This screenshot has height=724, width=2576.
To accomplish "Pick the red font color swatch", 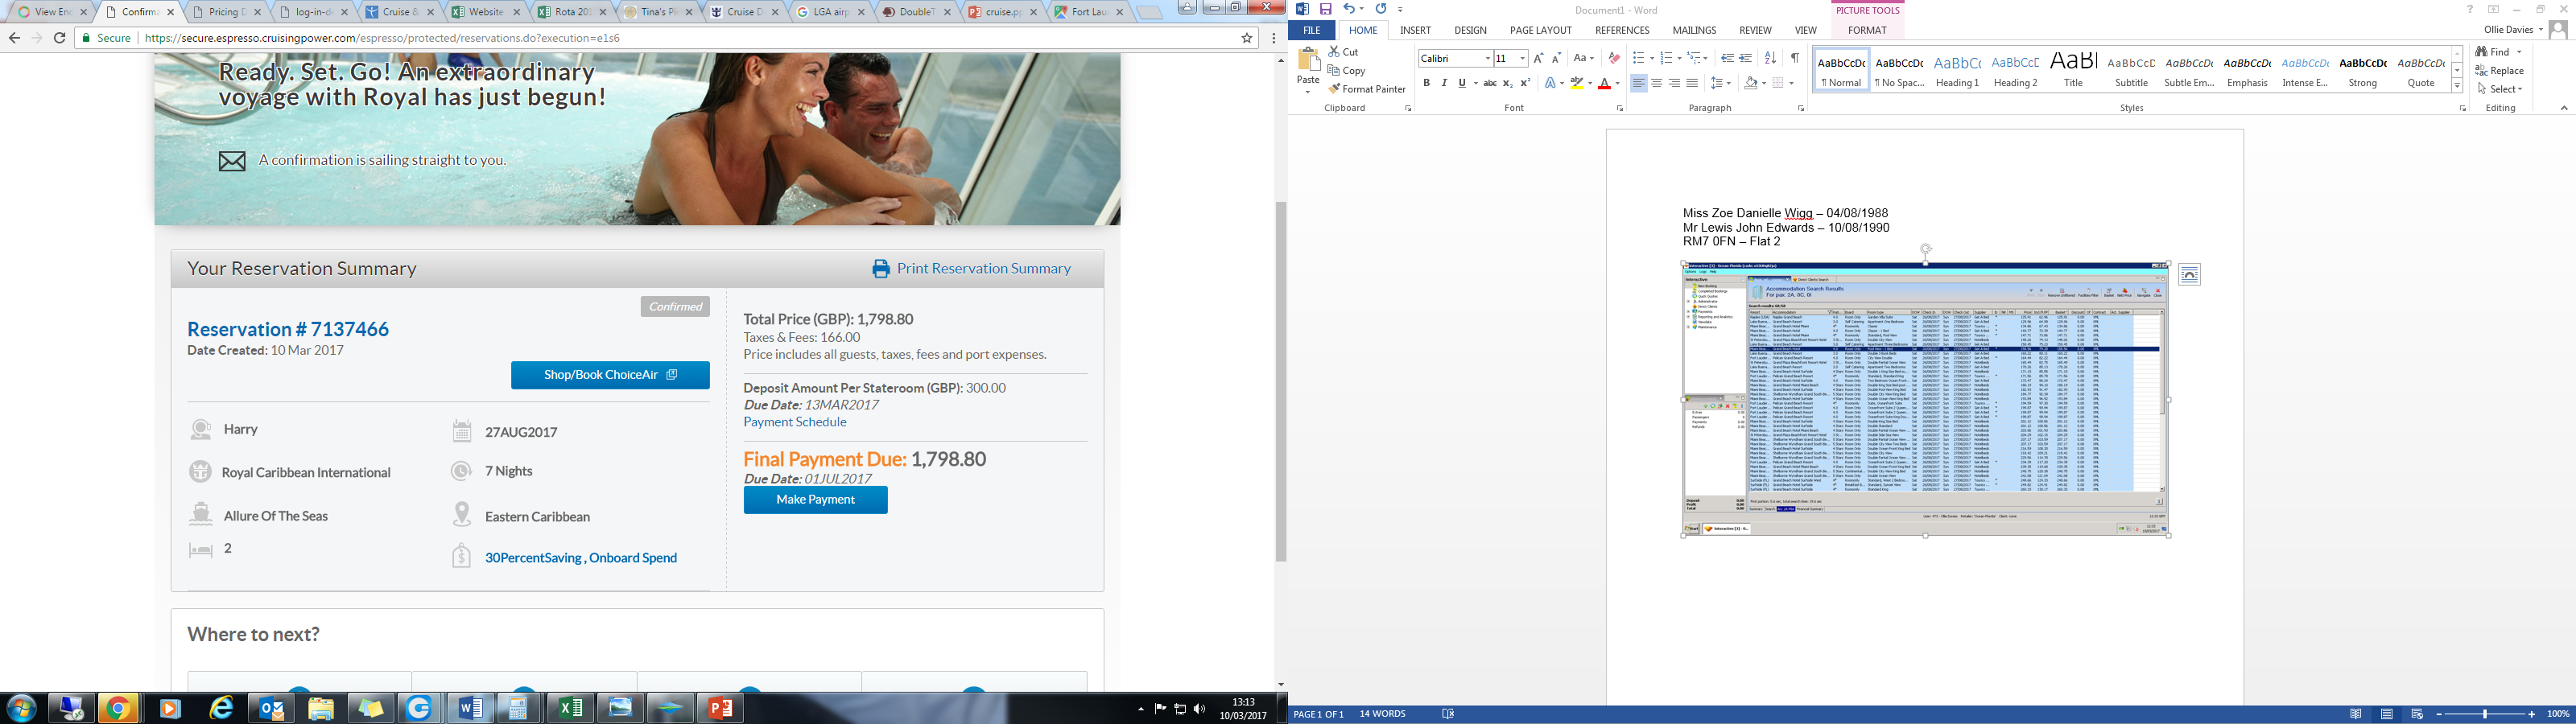I will (x=1603, y=83).
